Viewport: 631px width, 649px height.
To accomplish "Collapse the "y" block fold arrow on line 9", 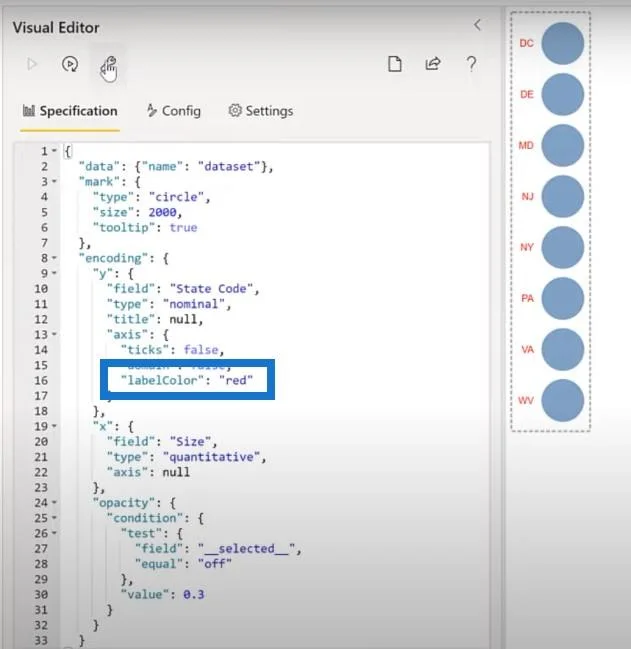I will (54, 274).
